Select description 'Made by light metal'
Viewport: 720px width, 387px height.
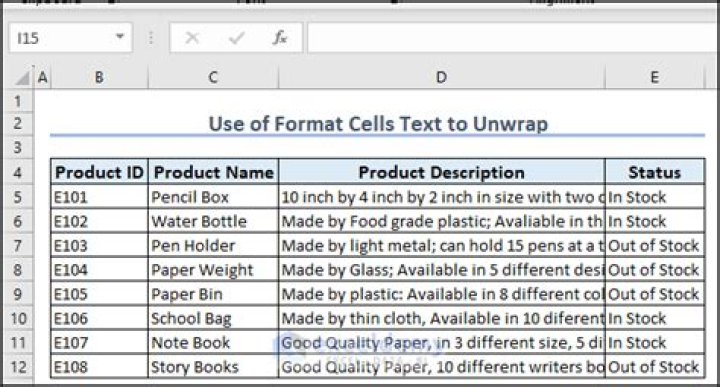pyautogui.click(x=442, y=246)
